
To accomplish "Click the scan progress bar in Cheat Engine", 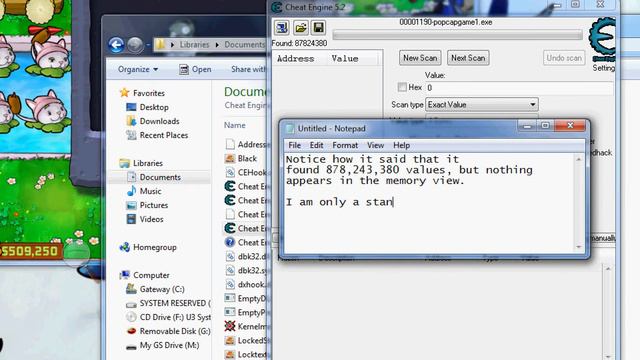I will pos(458,35).
